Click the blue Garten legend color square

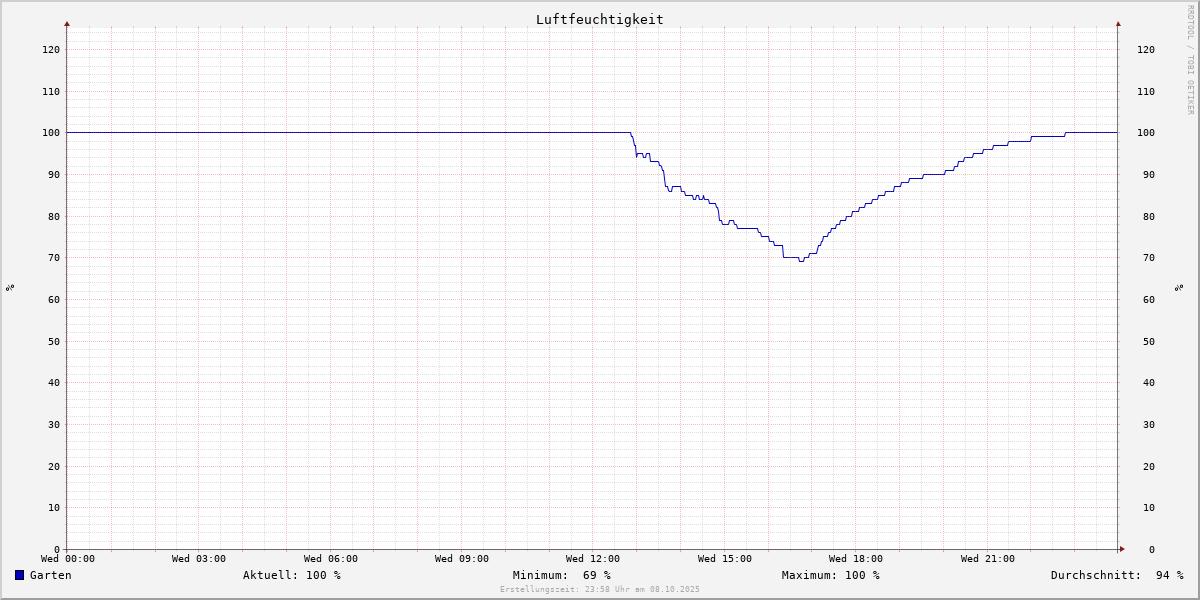[19, 575]
